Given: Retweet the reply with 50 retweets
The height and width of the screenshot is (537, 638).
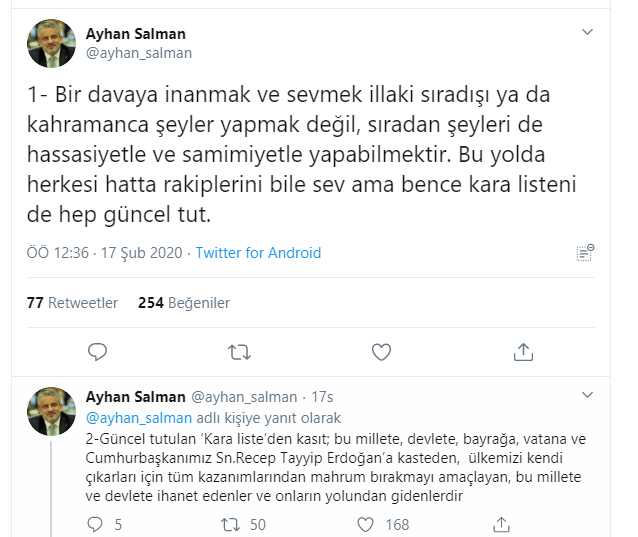Looking at the screenshot, I should (229, 524).
